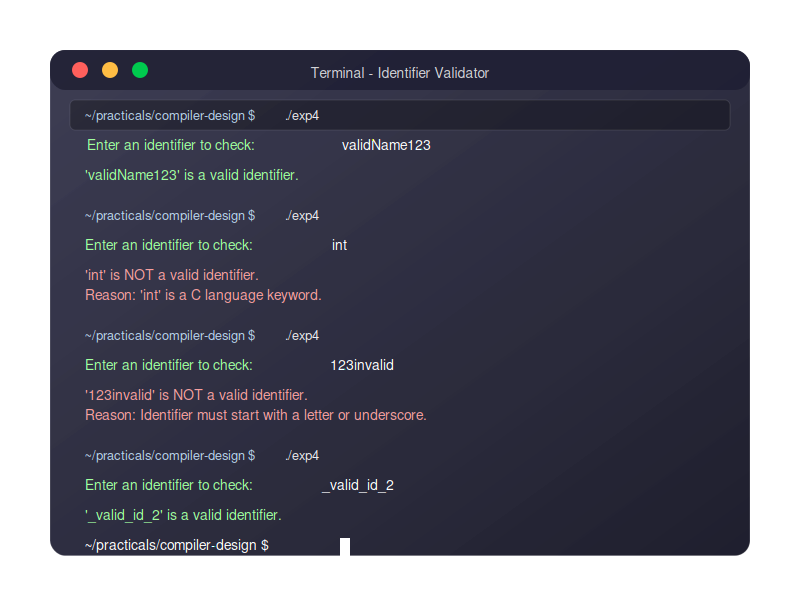Select the "'validName123' is a valid identifier" output
The height and width of the screenshot is (600, 800).
point(192,175)
